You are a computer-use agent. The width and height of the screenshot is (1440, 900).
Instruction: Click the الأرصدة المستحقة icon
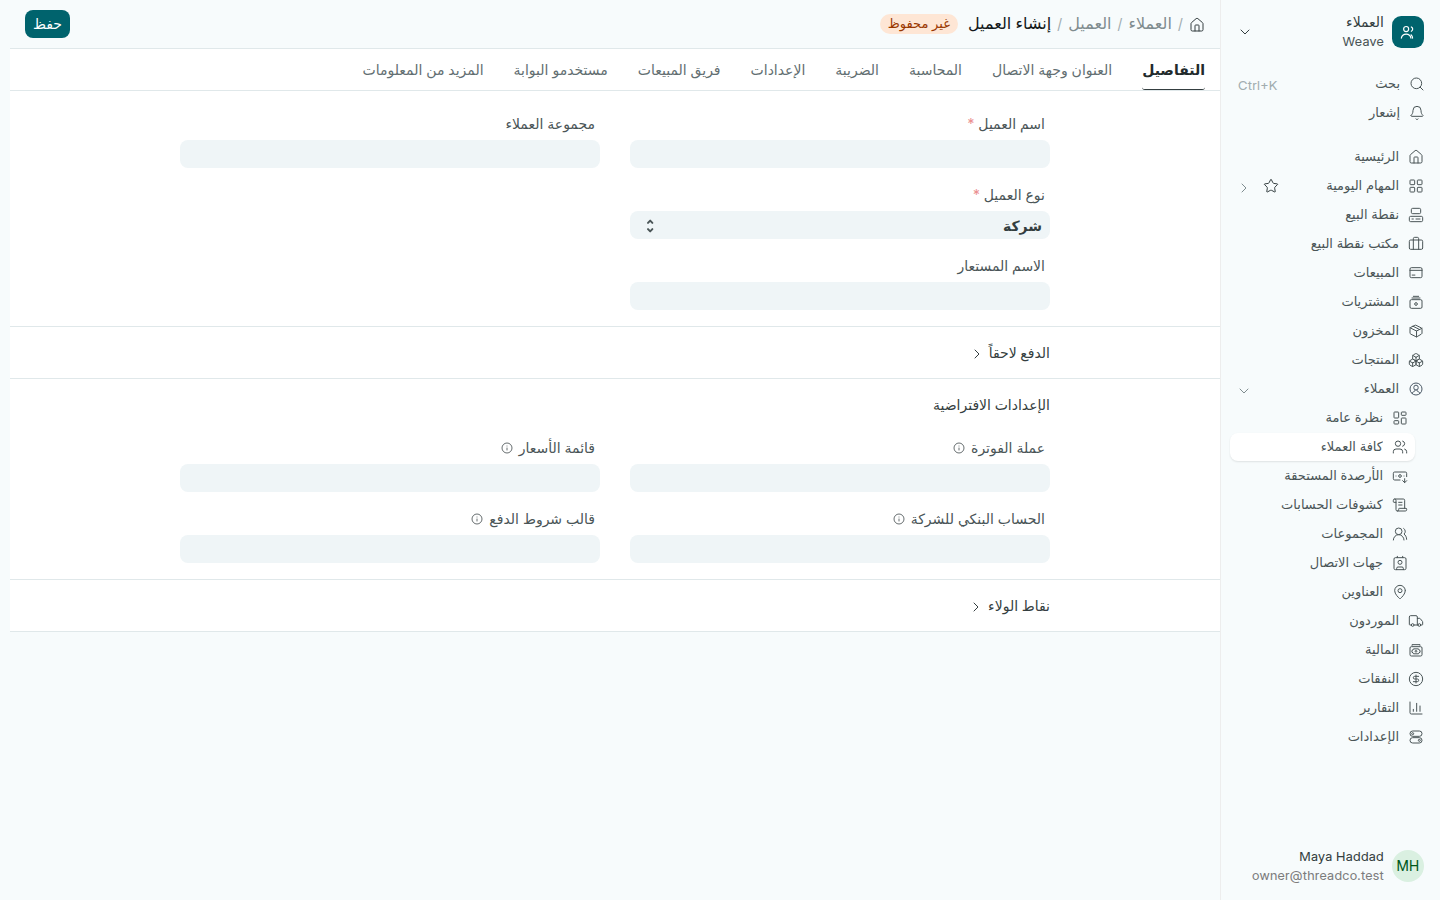(x=1400, y=476)
